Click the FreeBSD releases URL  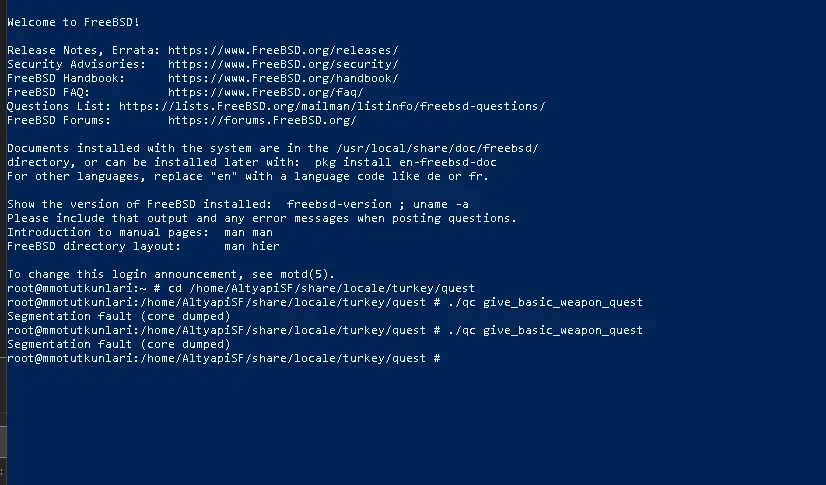283,51
